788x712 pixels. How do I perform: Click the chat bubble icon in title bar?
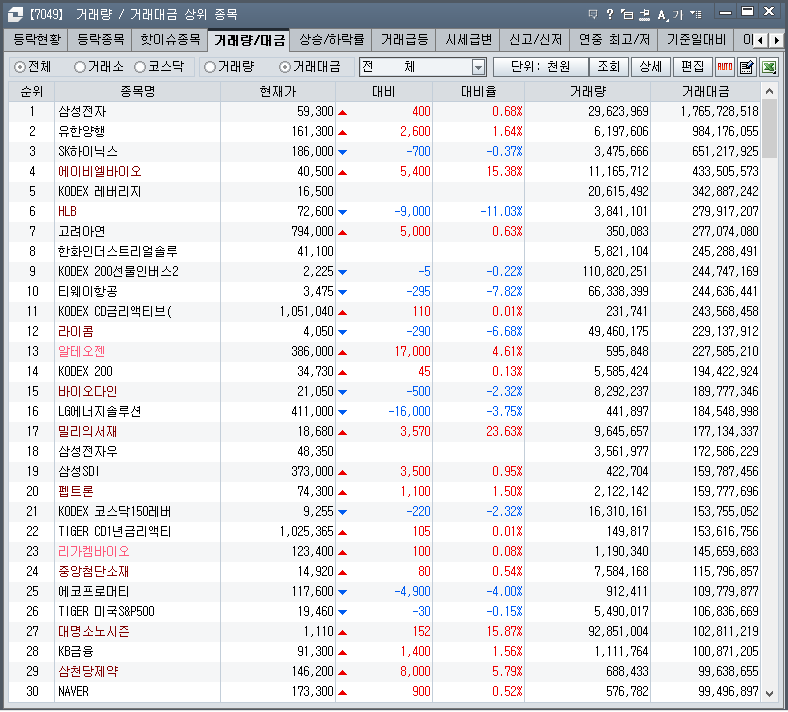pos(593,14)
